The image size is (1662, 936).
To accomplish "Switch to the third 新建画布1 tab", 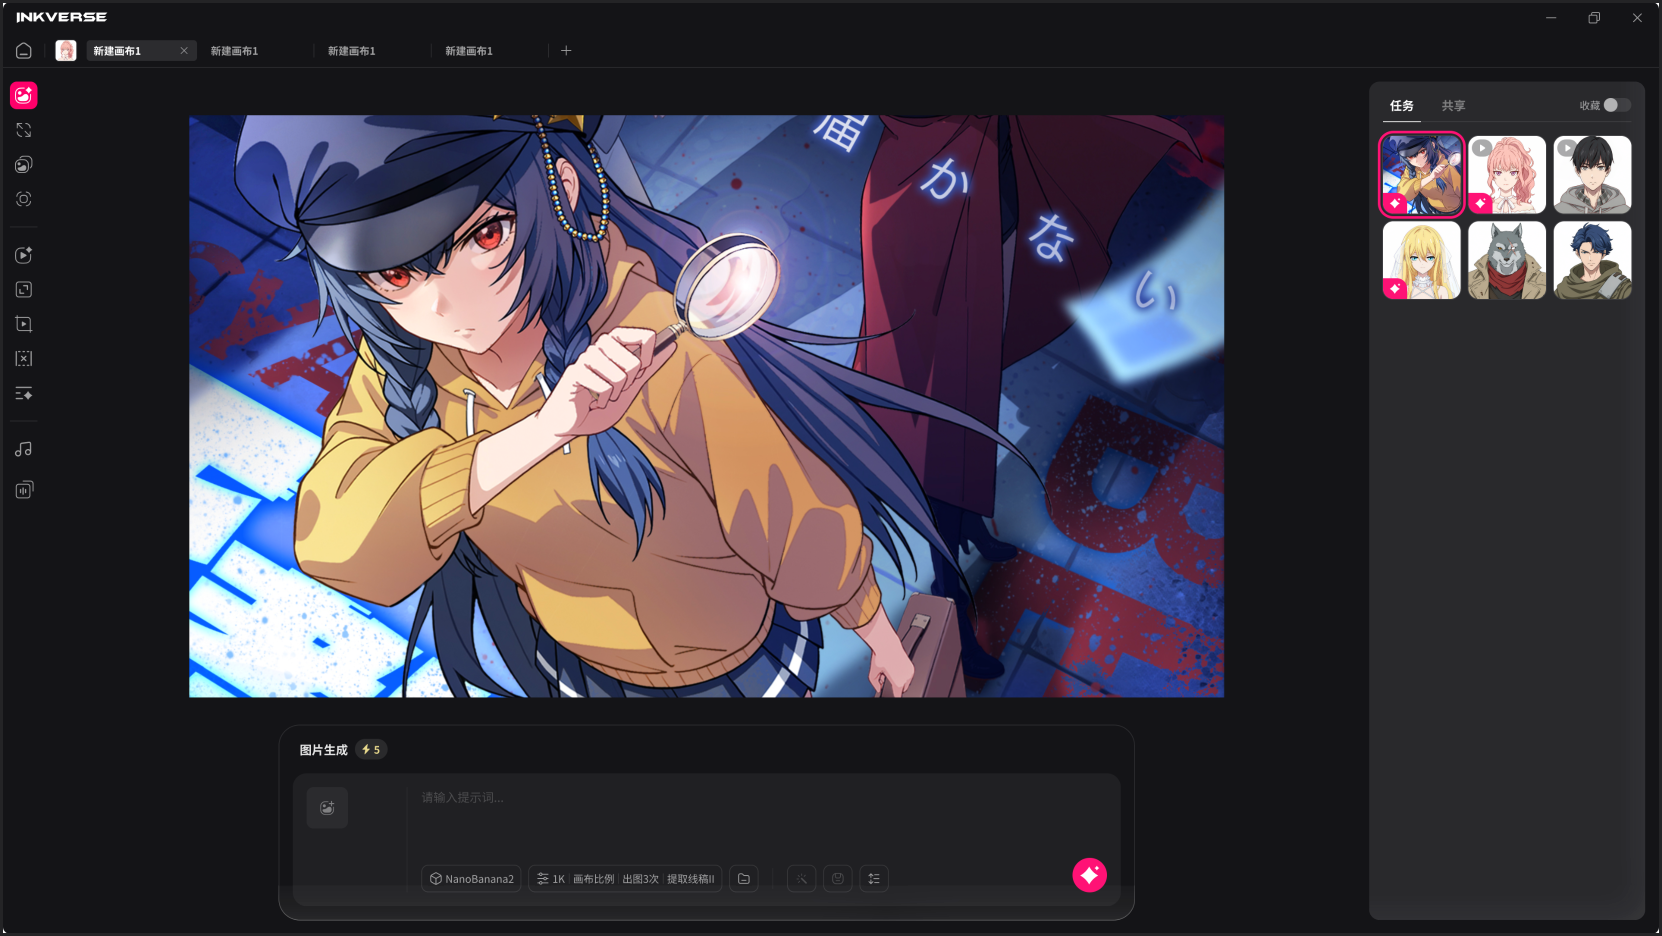I will pyautogui.click(x=352, y=51).
